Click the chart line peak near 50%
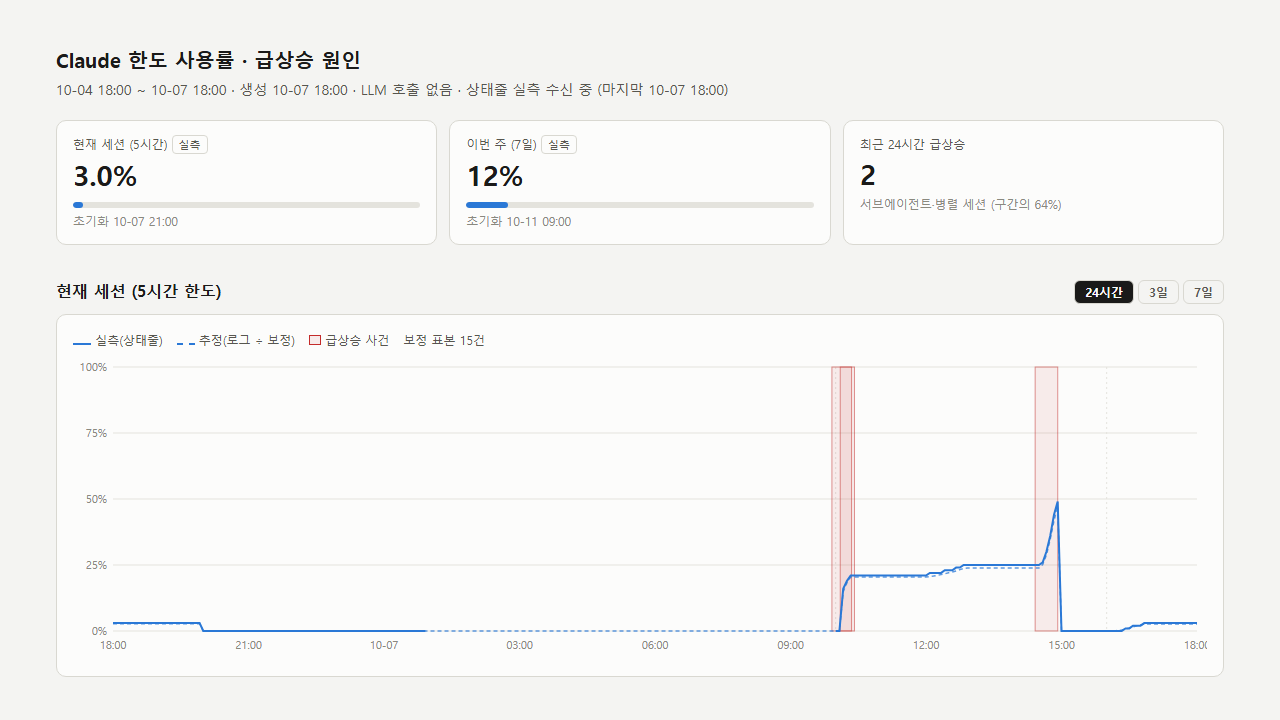This screenshot has height=720, width=1280. 1057,503
